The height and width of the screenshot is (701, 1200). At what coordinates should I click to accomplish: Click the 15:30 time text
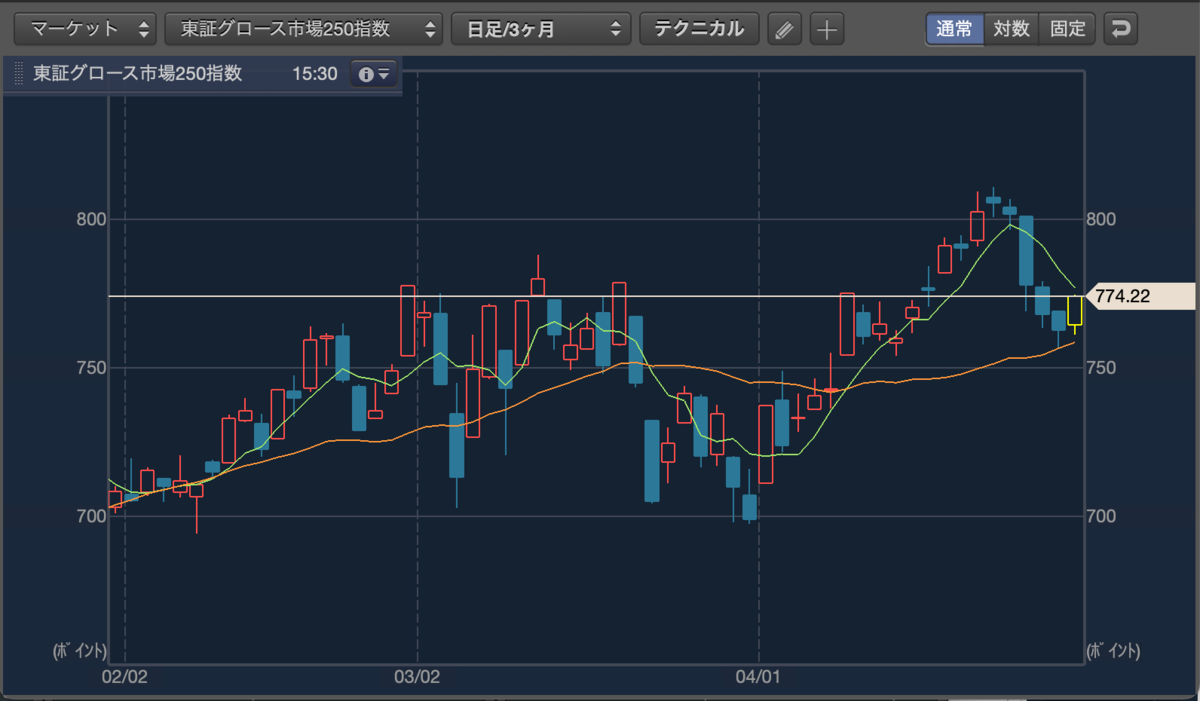[x=315, y=74]
